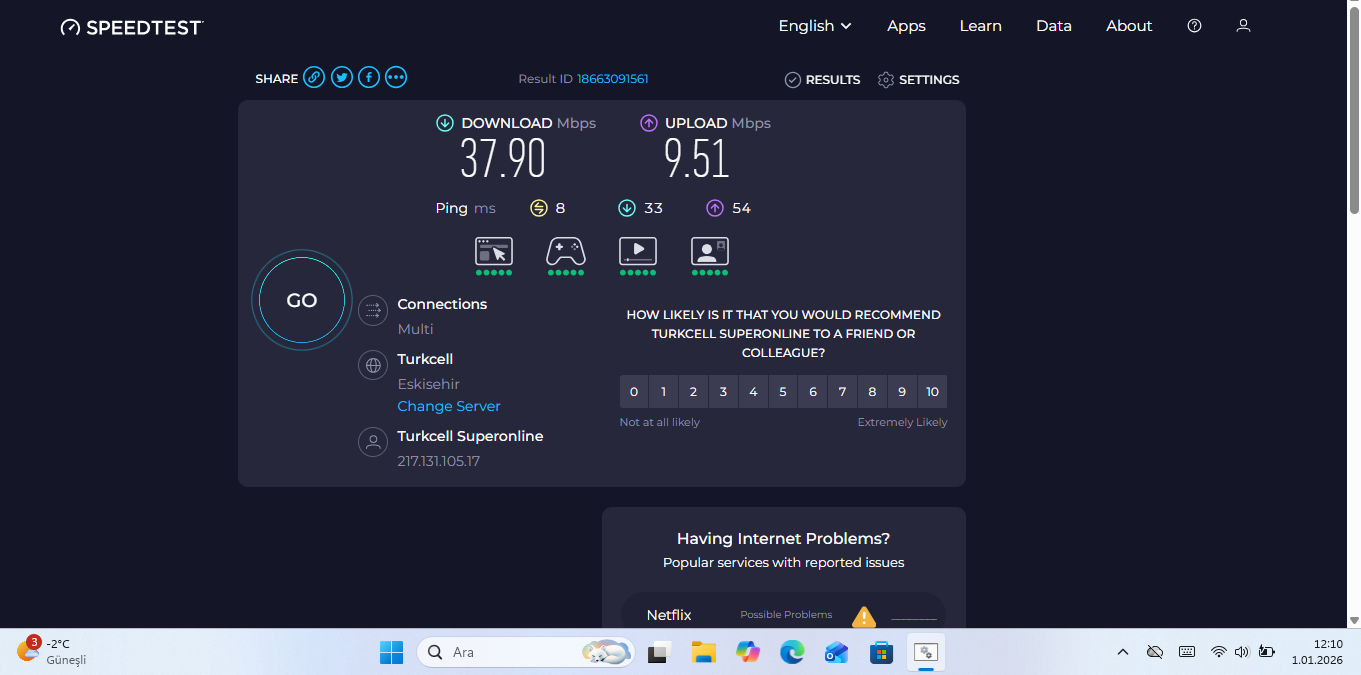1361x675 pixels.
Task: Click the upload latency icon showing 54
Action: 715,208
